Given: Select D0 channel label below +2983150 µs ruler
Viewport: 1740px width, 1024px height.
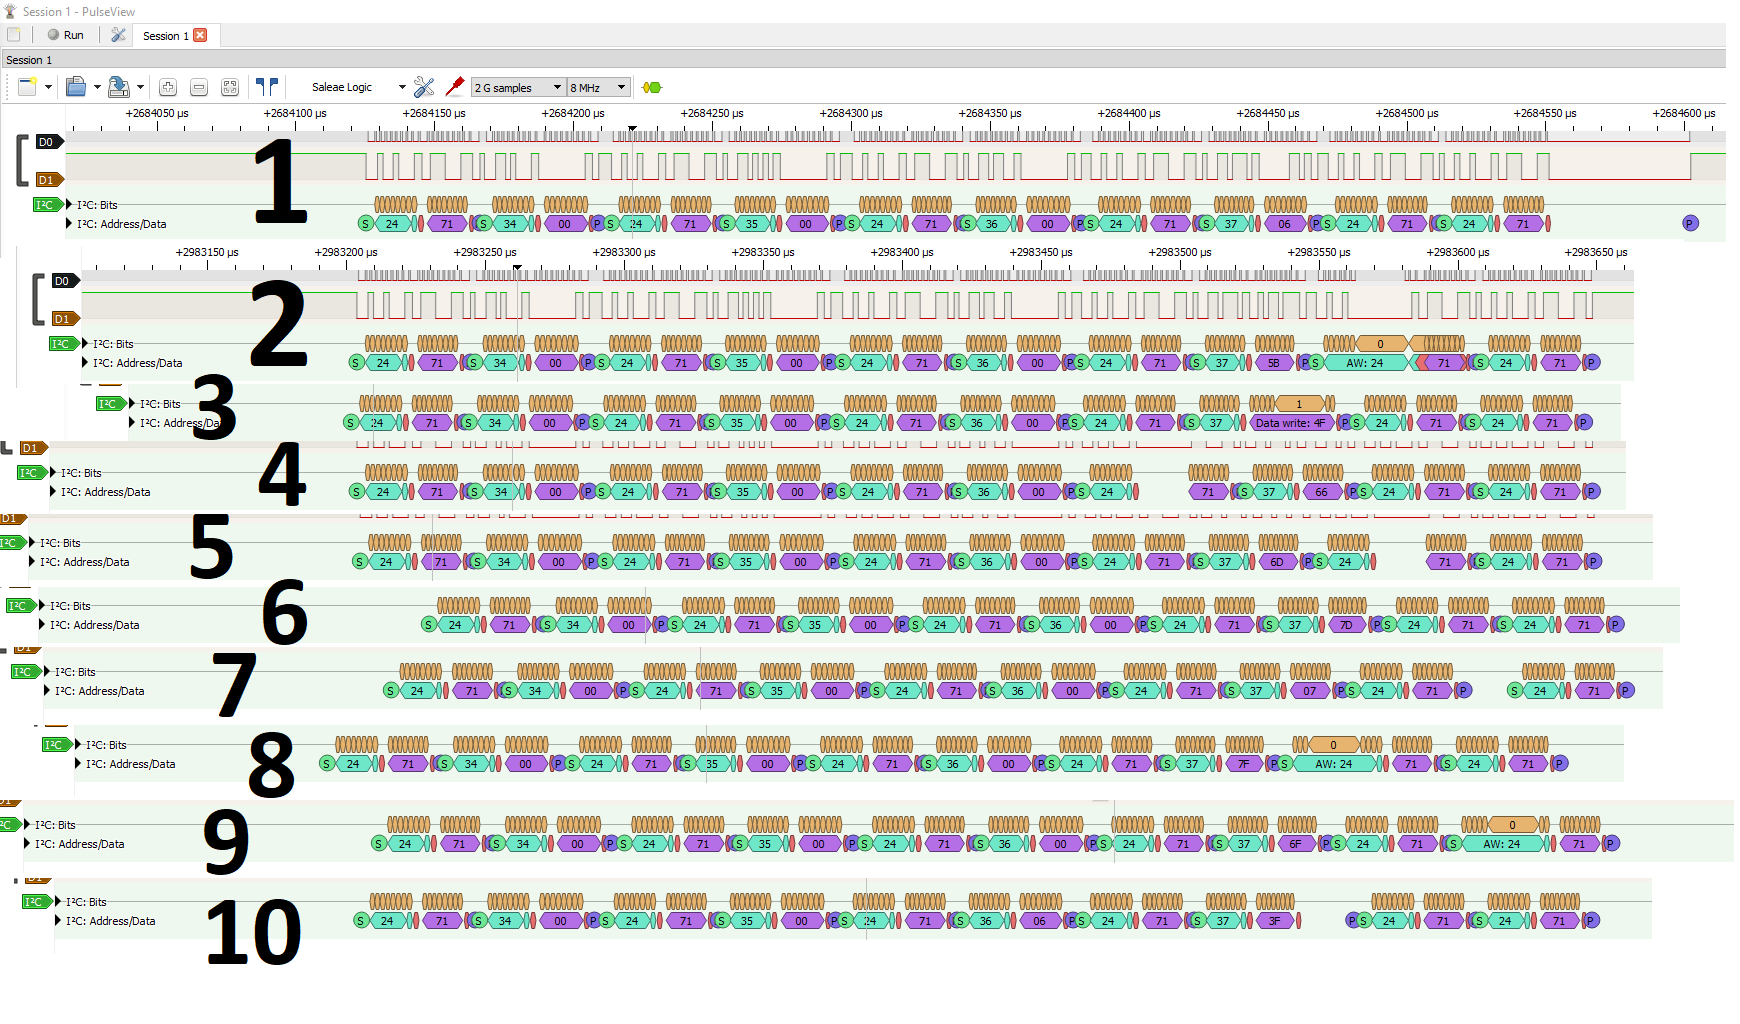Looking at the screenshot, I should coord(64,281).
